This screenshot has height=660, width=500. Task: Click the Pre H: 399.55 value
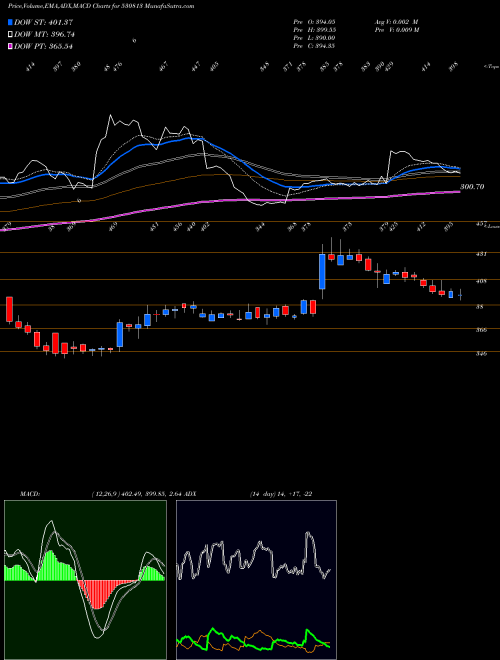(x=314, y=30)
